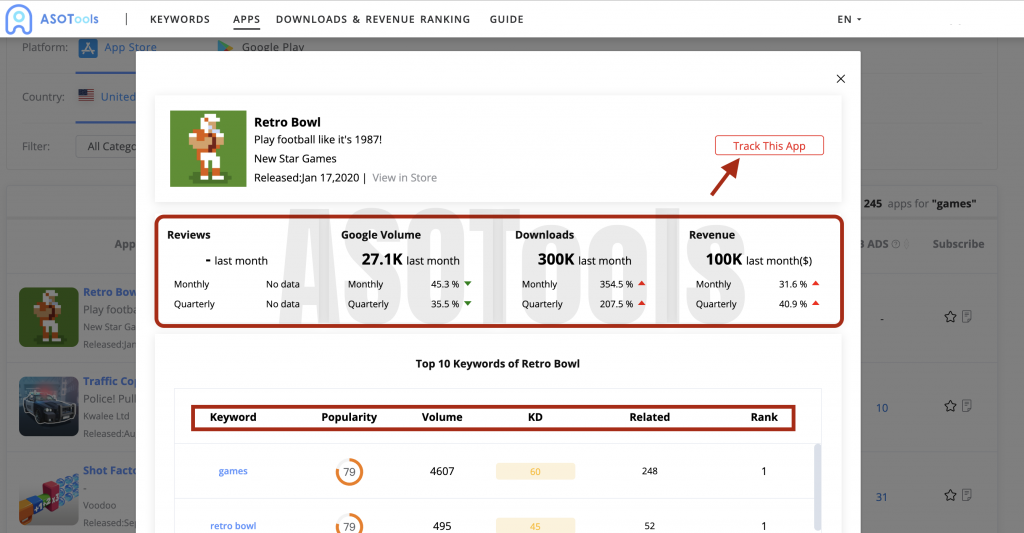The width and height of the screenshot is (1024, 533).
Task: Click popularity gauge 79 for retro bowl
Action: click(349, 524)
